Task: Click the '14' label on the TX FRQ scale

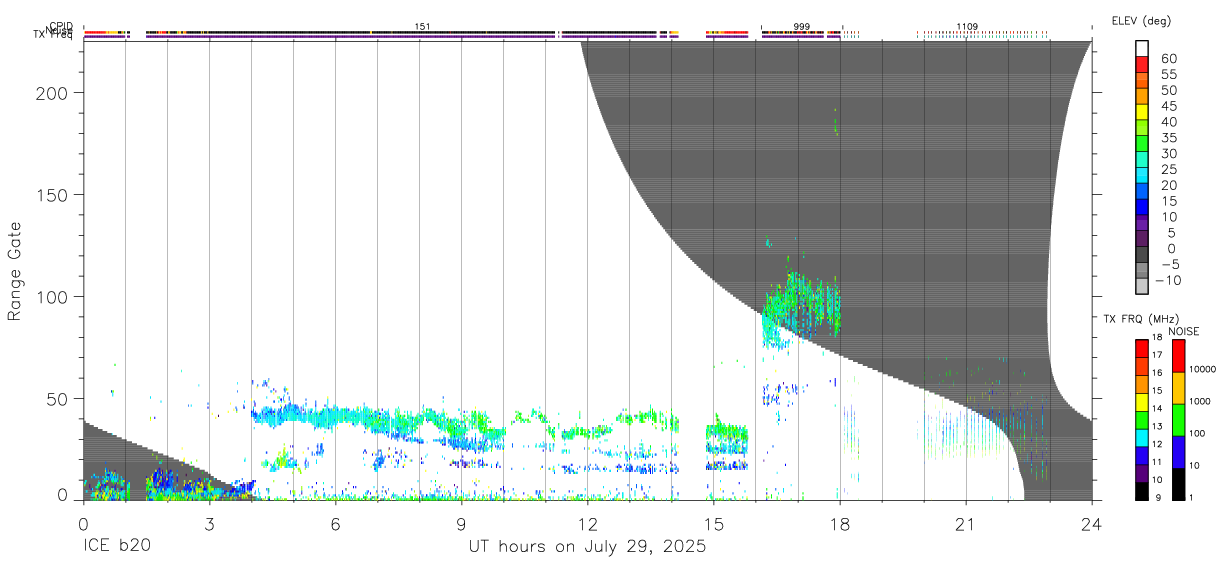Action: tap(1158, 408)
